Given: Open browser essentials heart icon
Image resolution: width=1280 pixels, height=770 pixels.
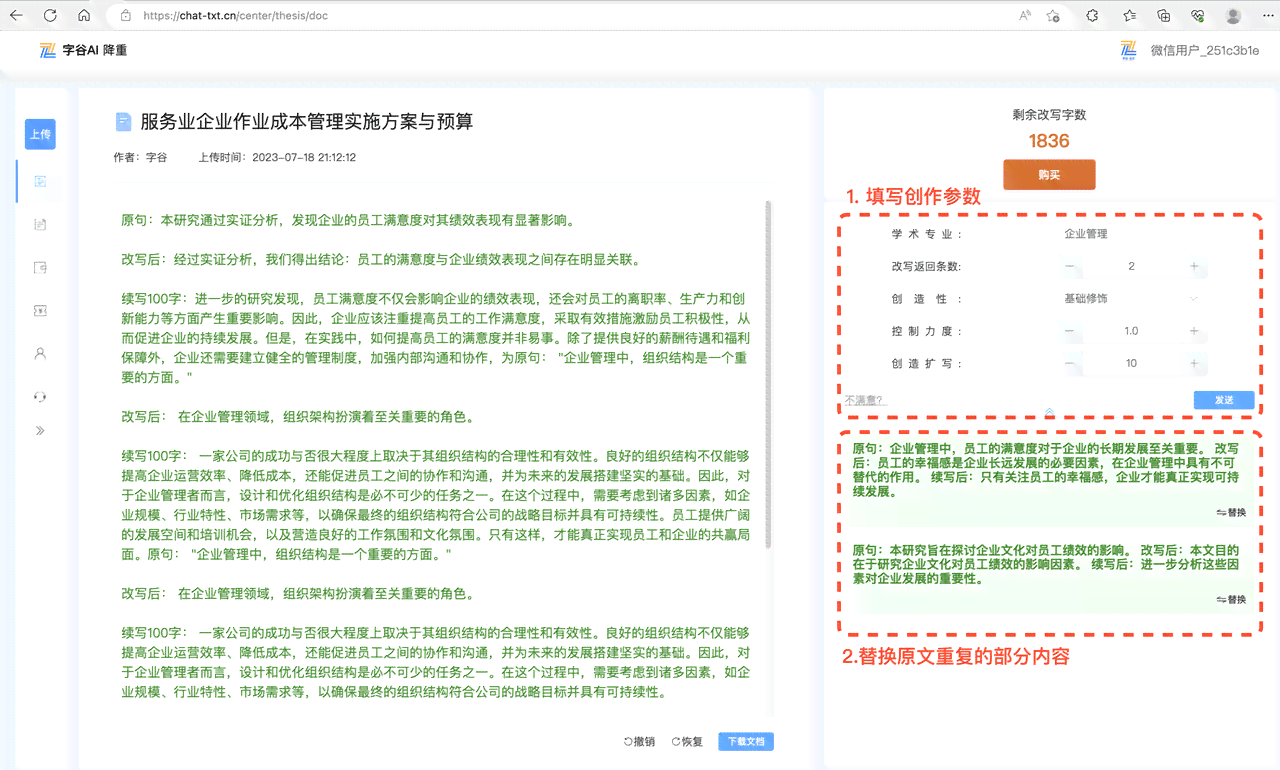Looking at the screenshot, I should 1197,16.
